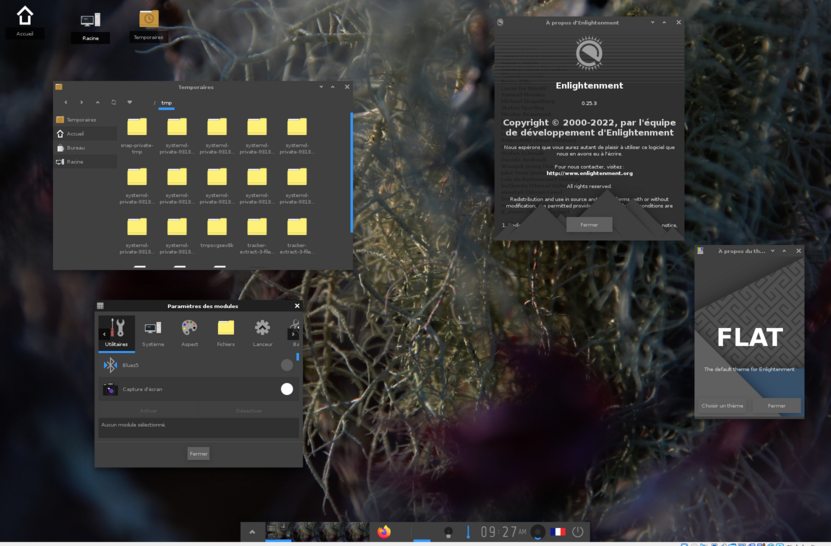Click the module list scrollbar
This screenshot has height=546, width=831.
point(297,357)
